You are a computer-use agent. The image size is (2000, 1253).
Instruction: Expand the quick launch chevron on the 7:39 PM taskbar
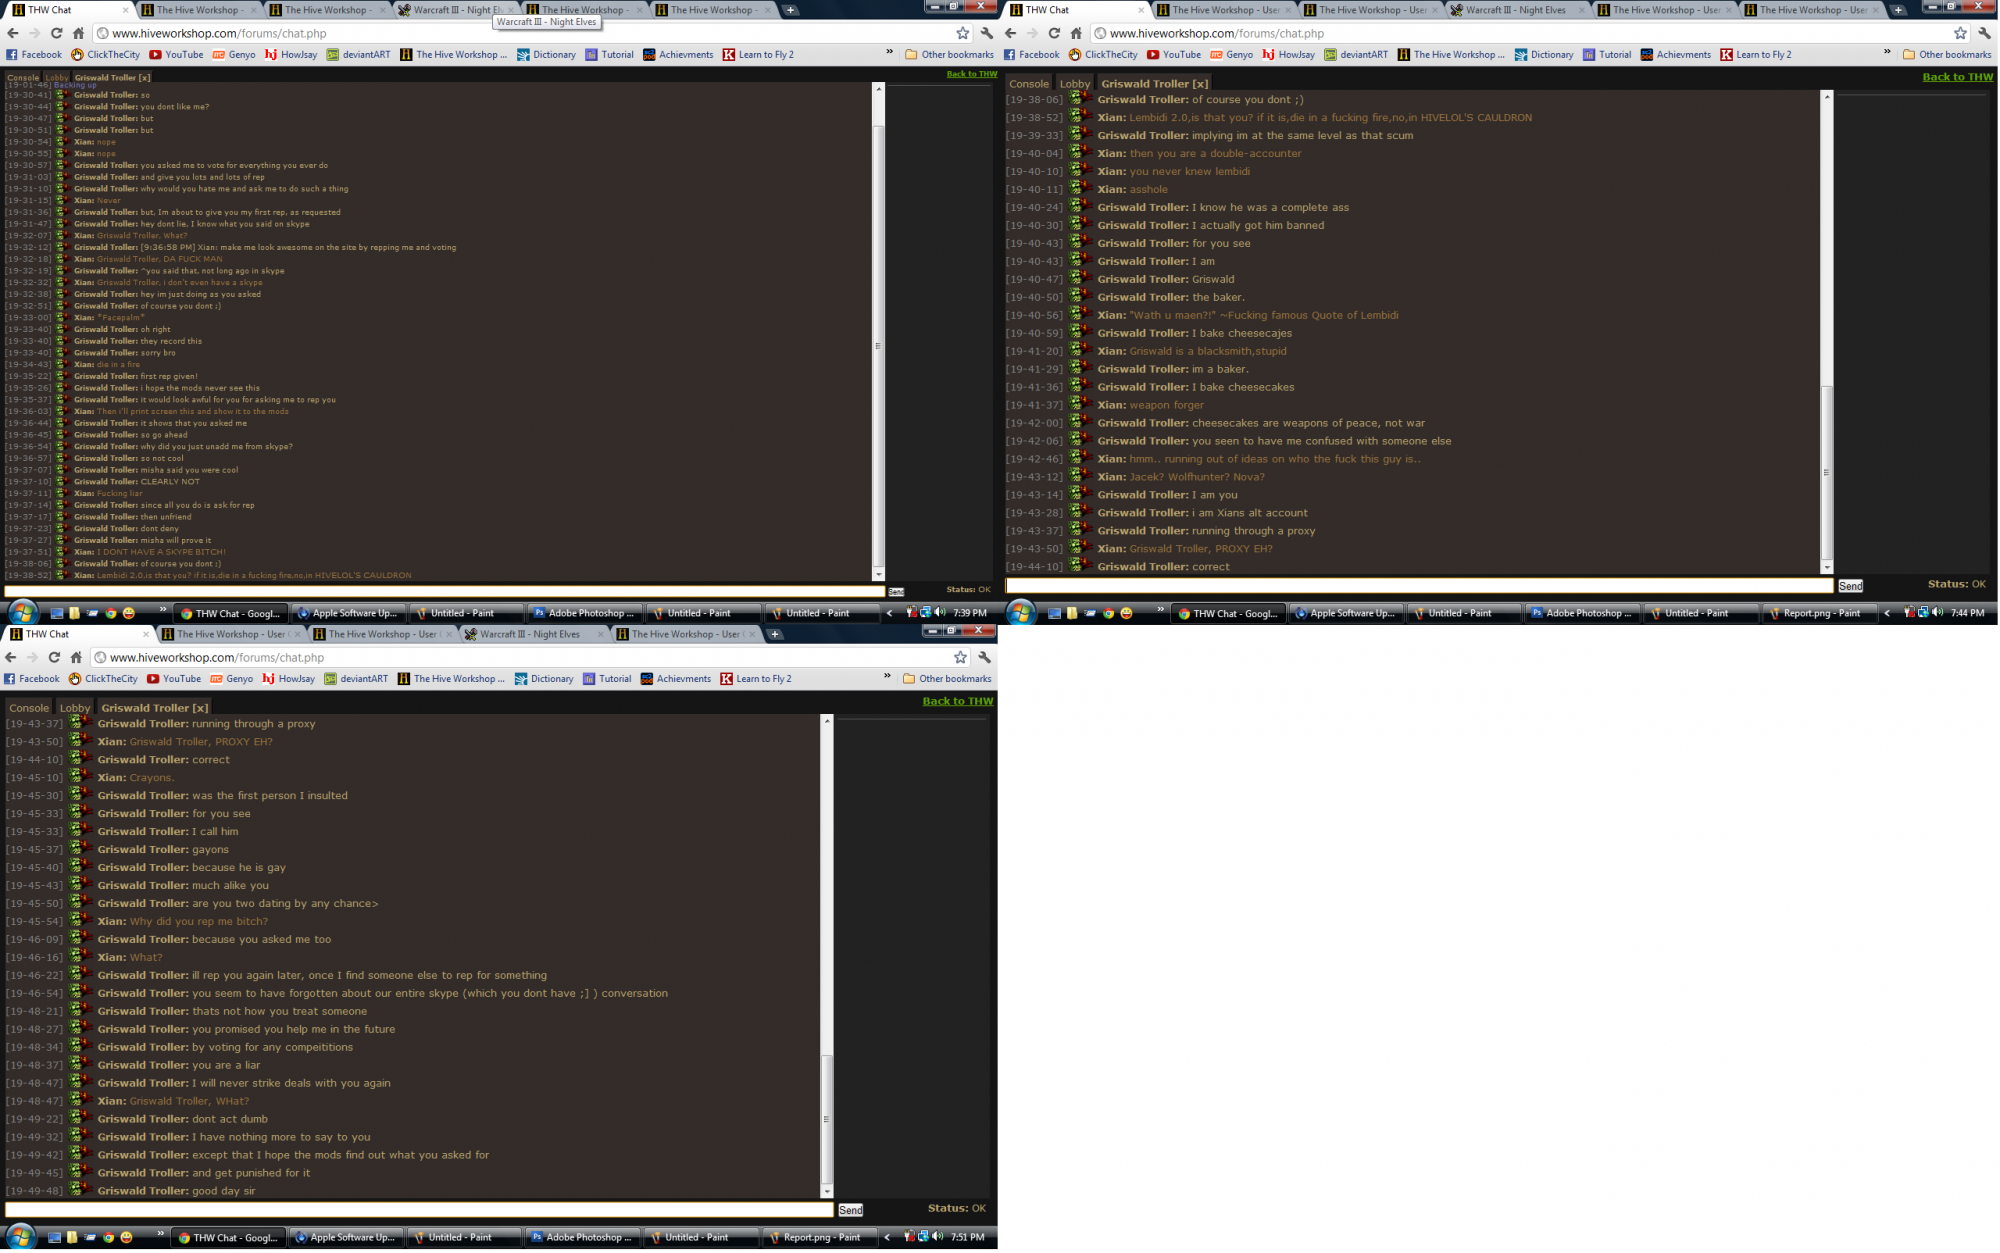coord(163,610)
